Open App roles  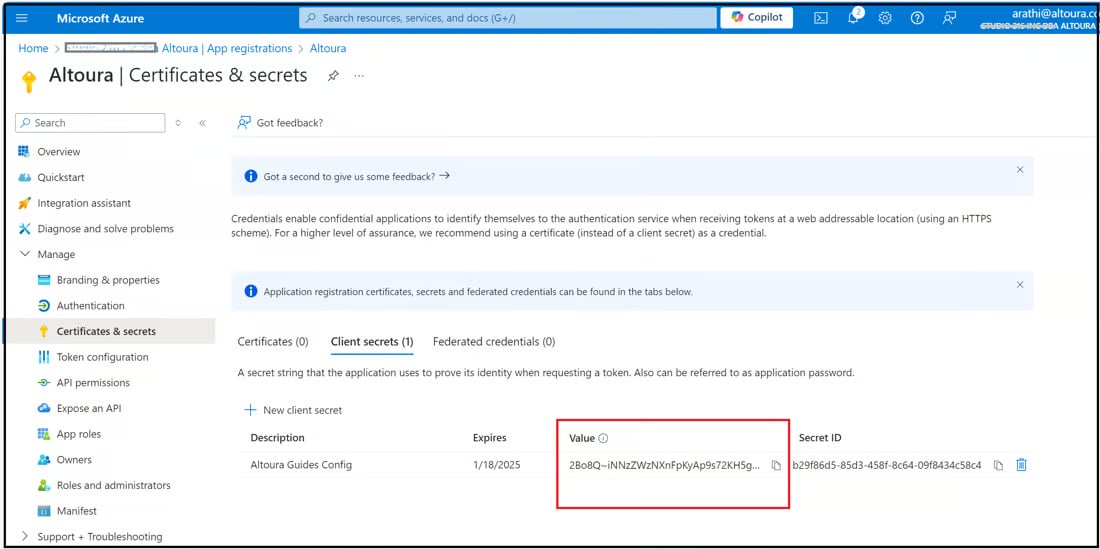pyautogui.click(x=79, y=434)
